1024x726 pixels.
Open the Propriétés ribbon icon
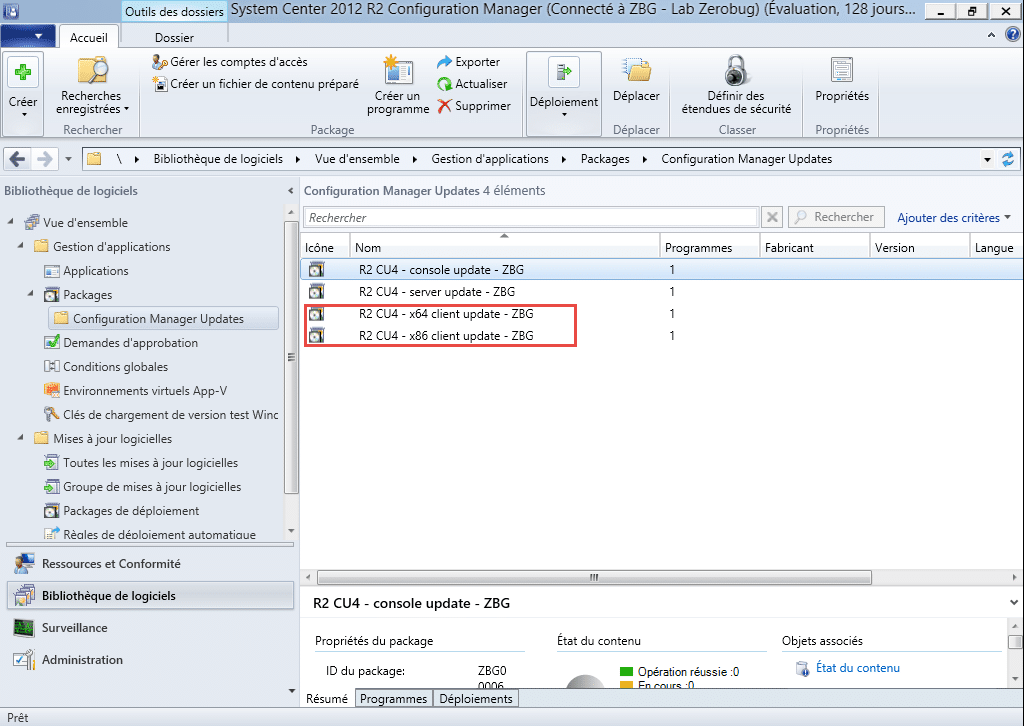point(842,71)
